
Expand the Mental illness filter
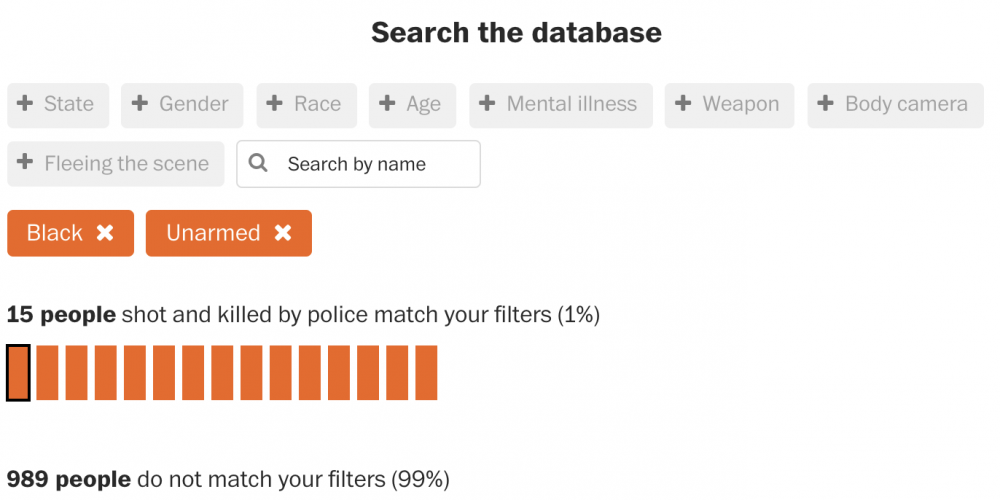(561, 105)
